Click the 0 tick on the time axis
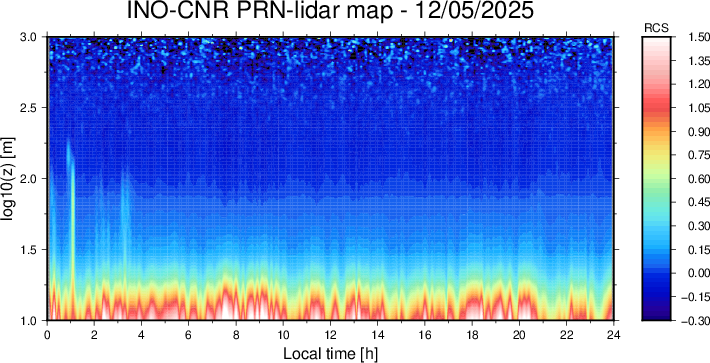 (47, 335)
